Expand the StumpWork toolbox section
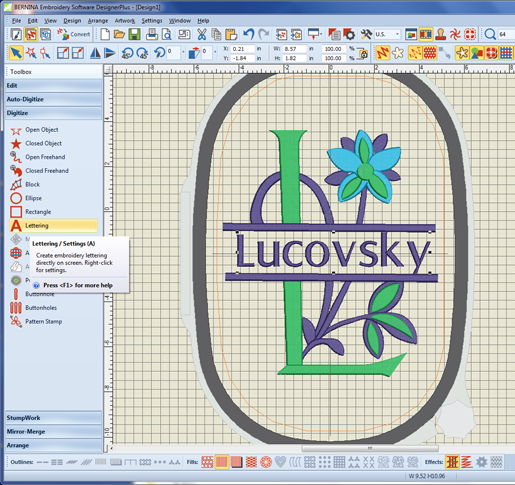 53,418
